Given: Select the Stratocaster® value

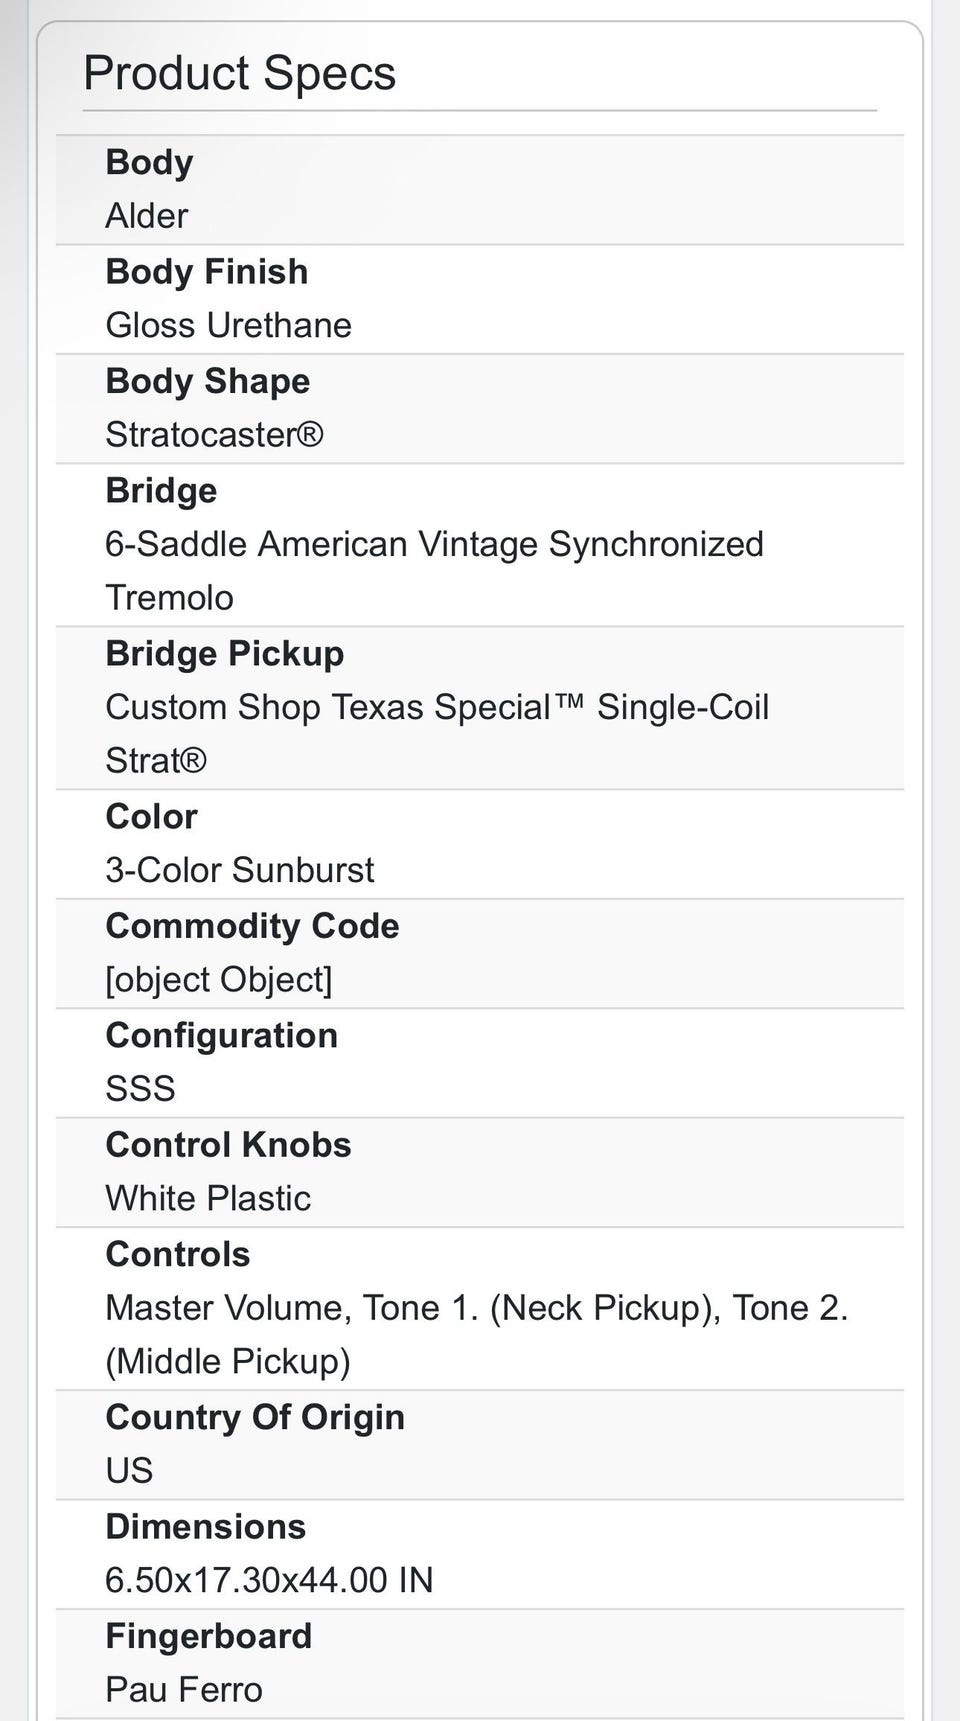Looking at the screenshot, I should pyautogui.click(x=214, y=435).
